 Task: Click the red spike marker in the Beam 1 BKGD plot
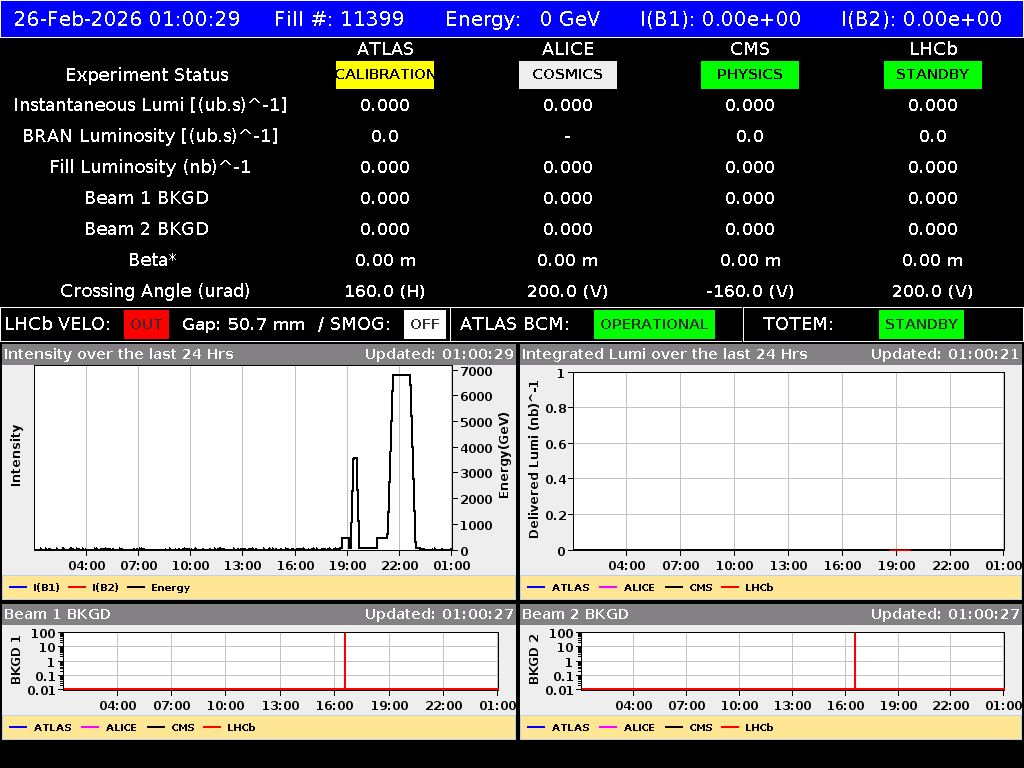(345, 662)
